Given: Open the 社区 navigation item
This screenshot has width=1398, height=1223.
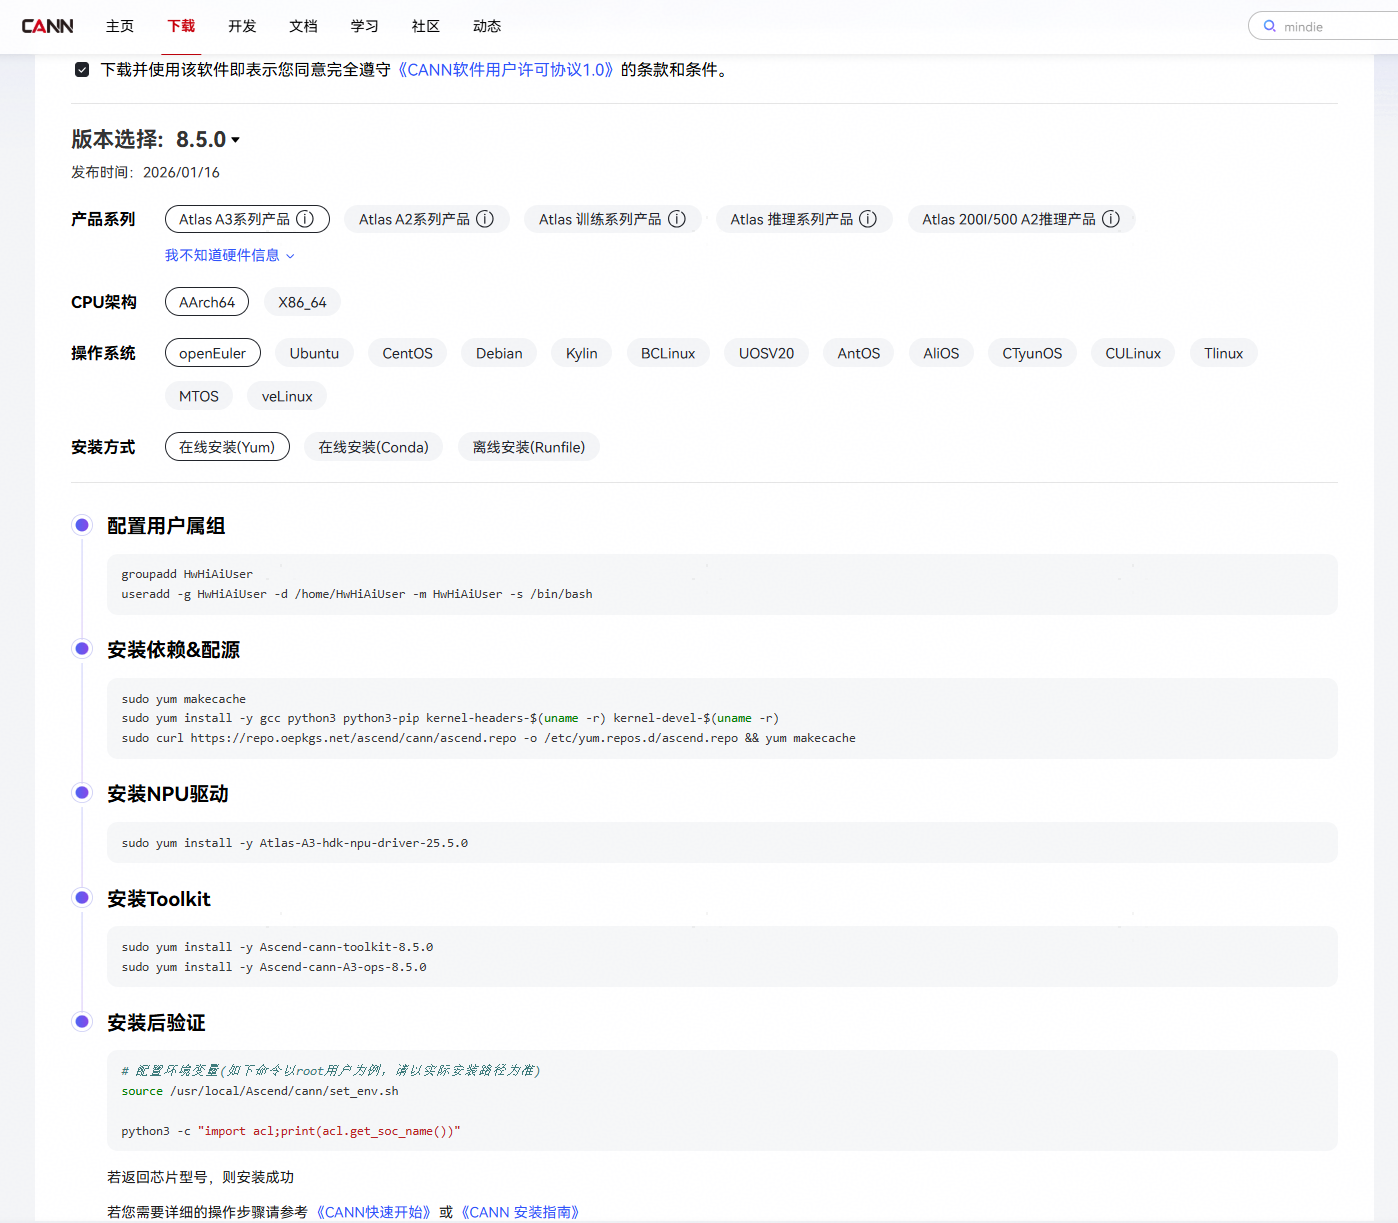Looking at the screenshot, I should coord(426,26).
